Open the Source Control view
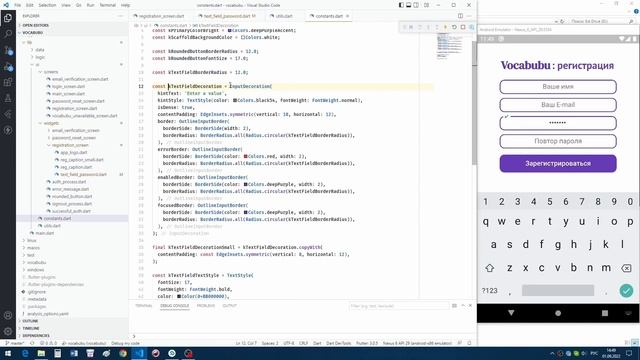The image size is (640, 360). (8, 50)
